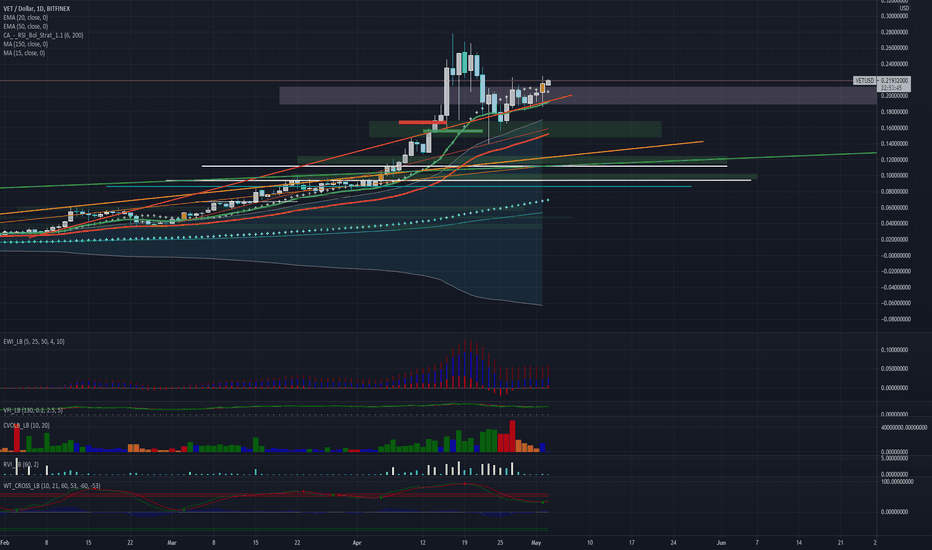The image size is (932, 550).
Task: Click the 12 date label on time axis
Action: 423,542
